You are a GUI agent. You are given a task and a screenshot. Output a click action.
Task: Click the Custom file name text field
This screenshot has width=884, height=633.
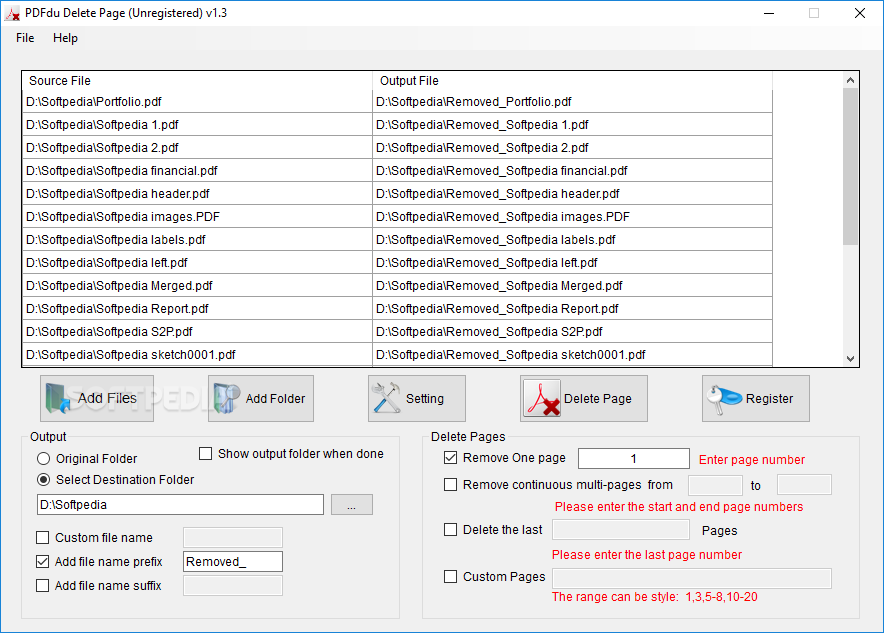click(233, 538)
